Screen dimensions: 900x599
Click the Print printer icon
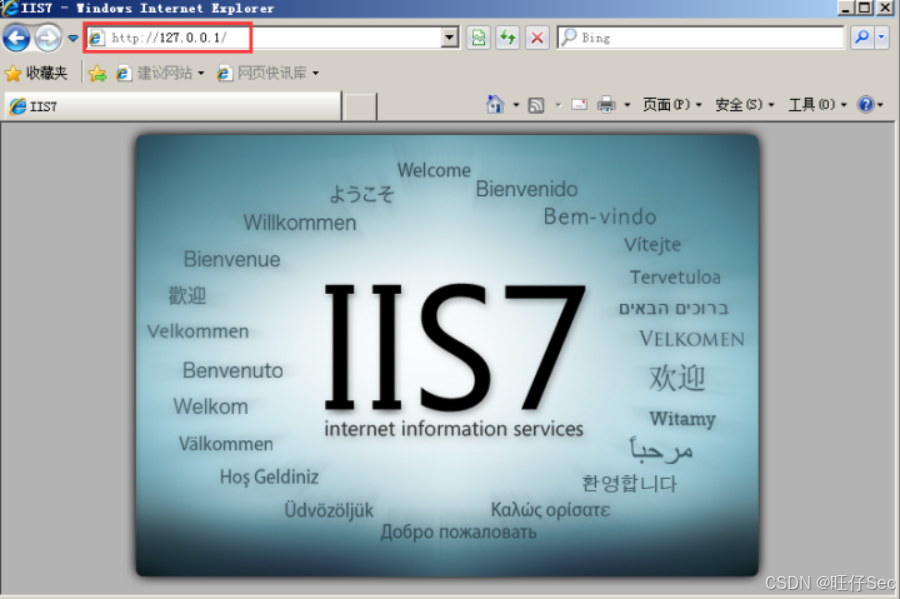pyautogui.click(x=606, y=104)
